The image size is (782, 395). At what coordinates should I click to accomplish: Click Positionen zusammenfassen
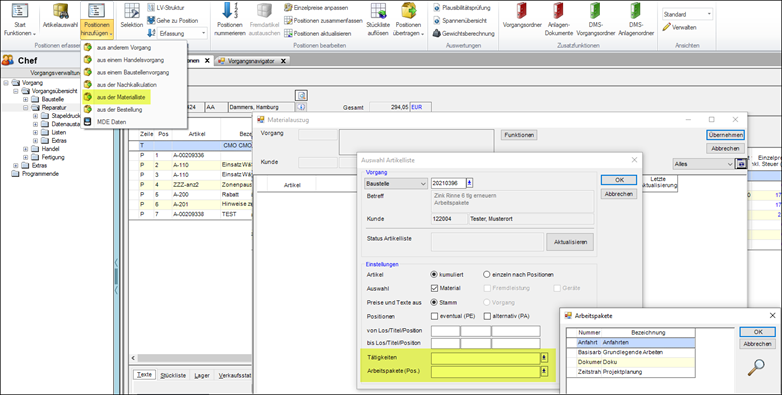[x=324, y=20]
